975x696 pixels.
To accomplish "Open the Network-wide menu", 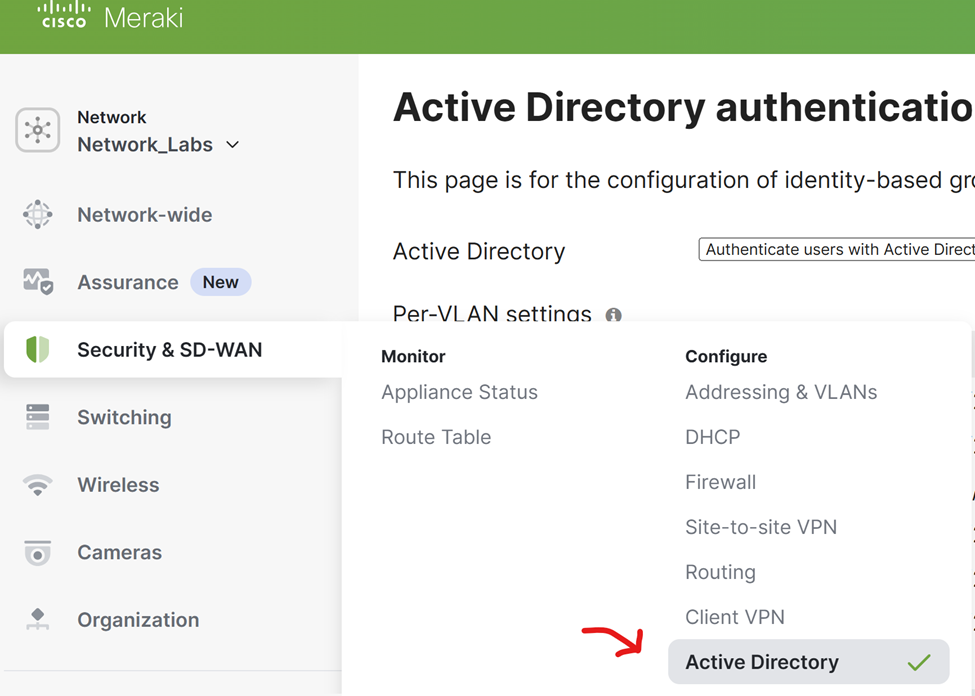I will (x=144, y=215).
